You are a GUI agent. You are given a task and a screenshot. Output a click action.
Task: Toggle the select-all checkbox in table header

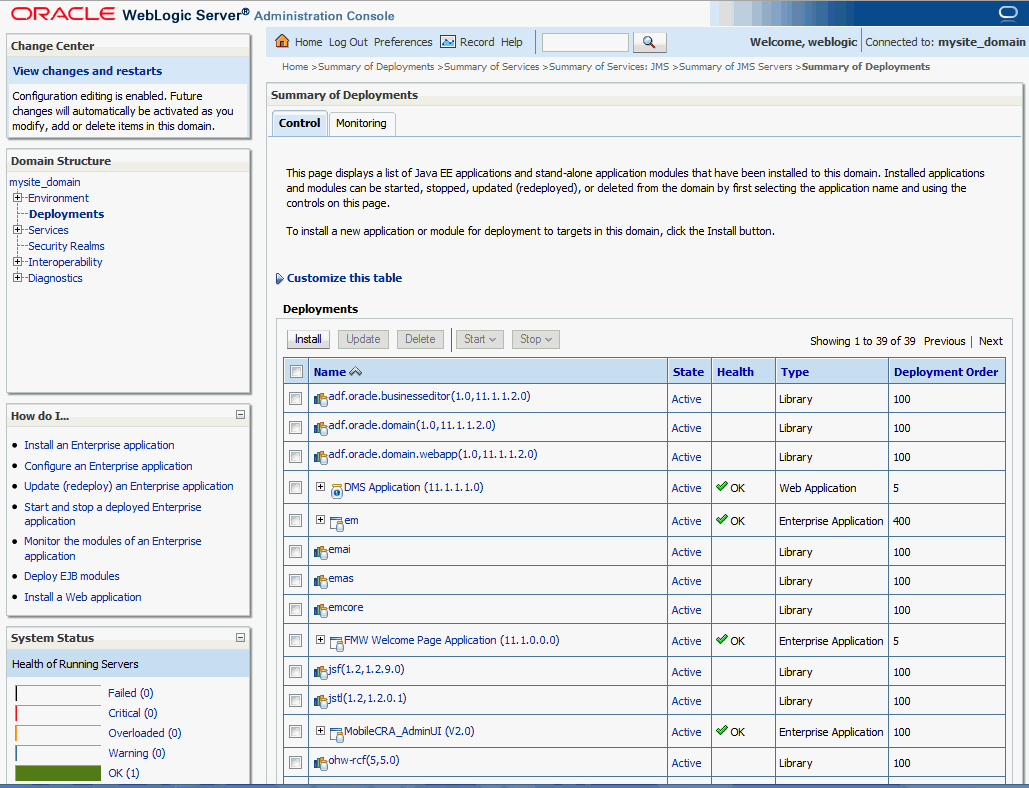pyautogui.click(x=296, y=371)
